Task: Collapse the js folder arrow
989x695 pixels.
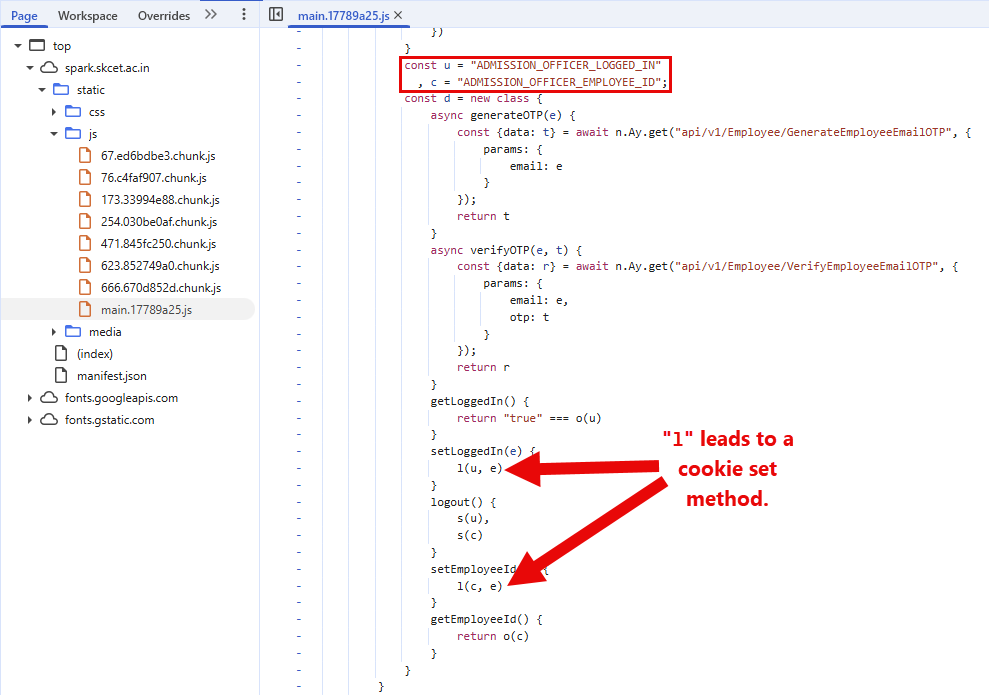Action: click(x=54, y=134)
